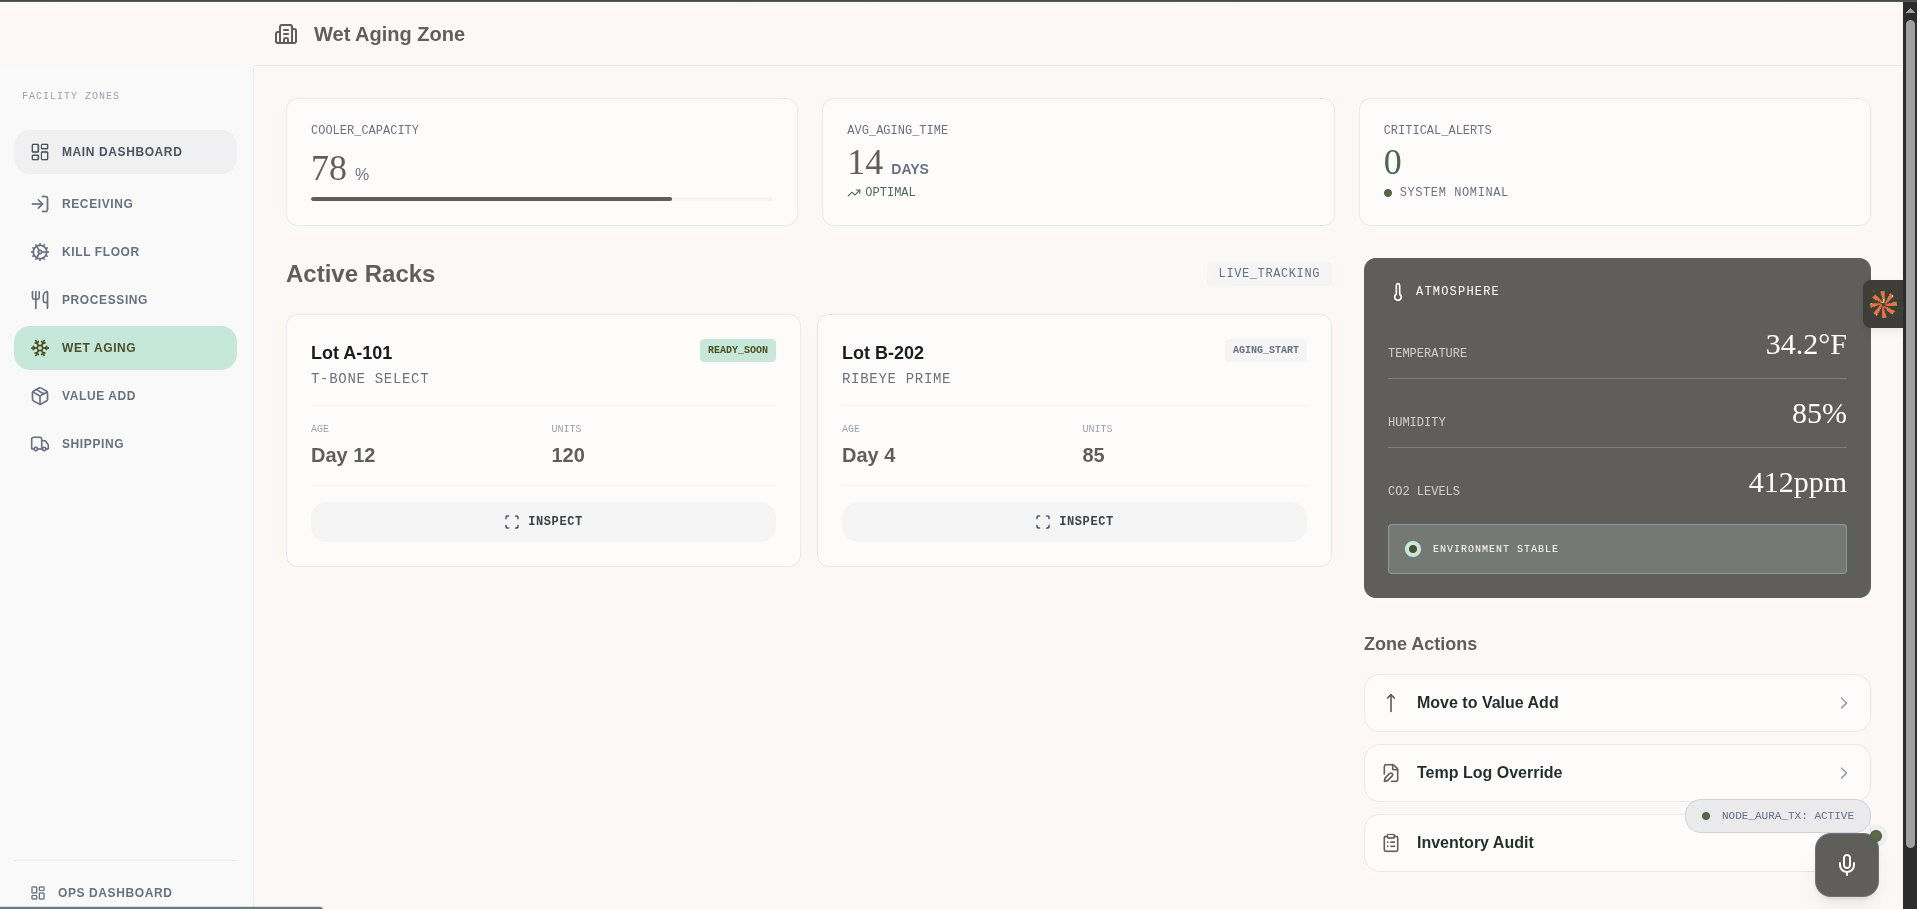The image size is (1917, 909).
Task: Click the document icon on Temp Log Override
Action: (x=1391, y=773)
